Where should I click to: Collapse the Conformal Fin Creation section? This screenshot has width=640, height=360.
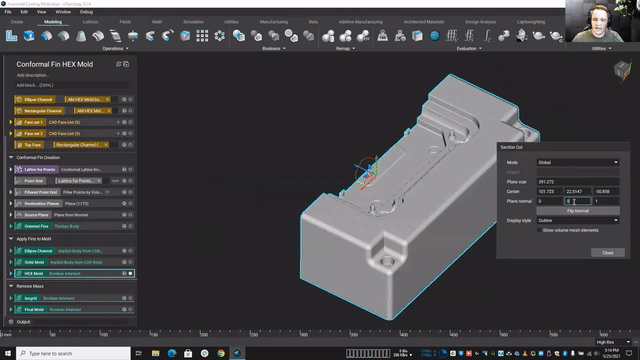(11, 158)
